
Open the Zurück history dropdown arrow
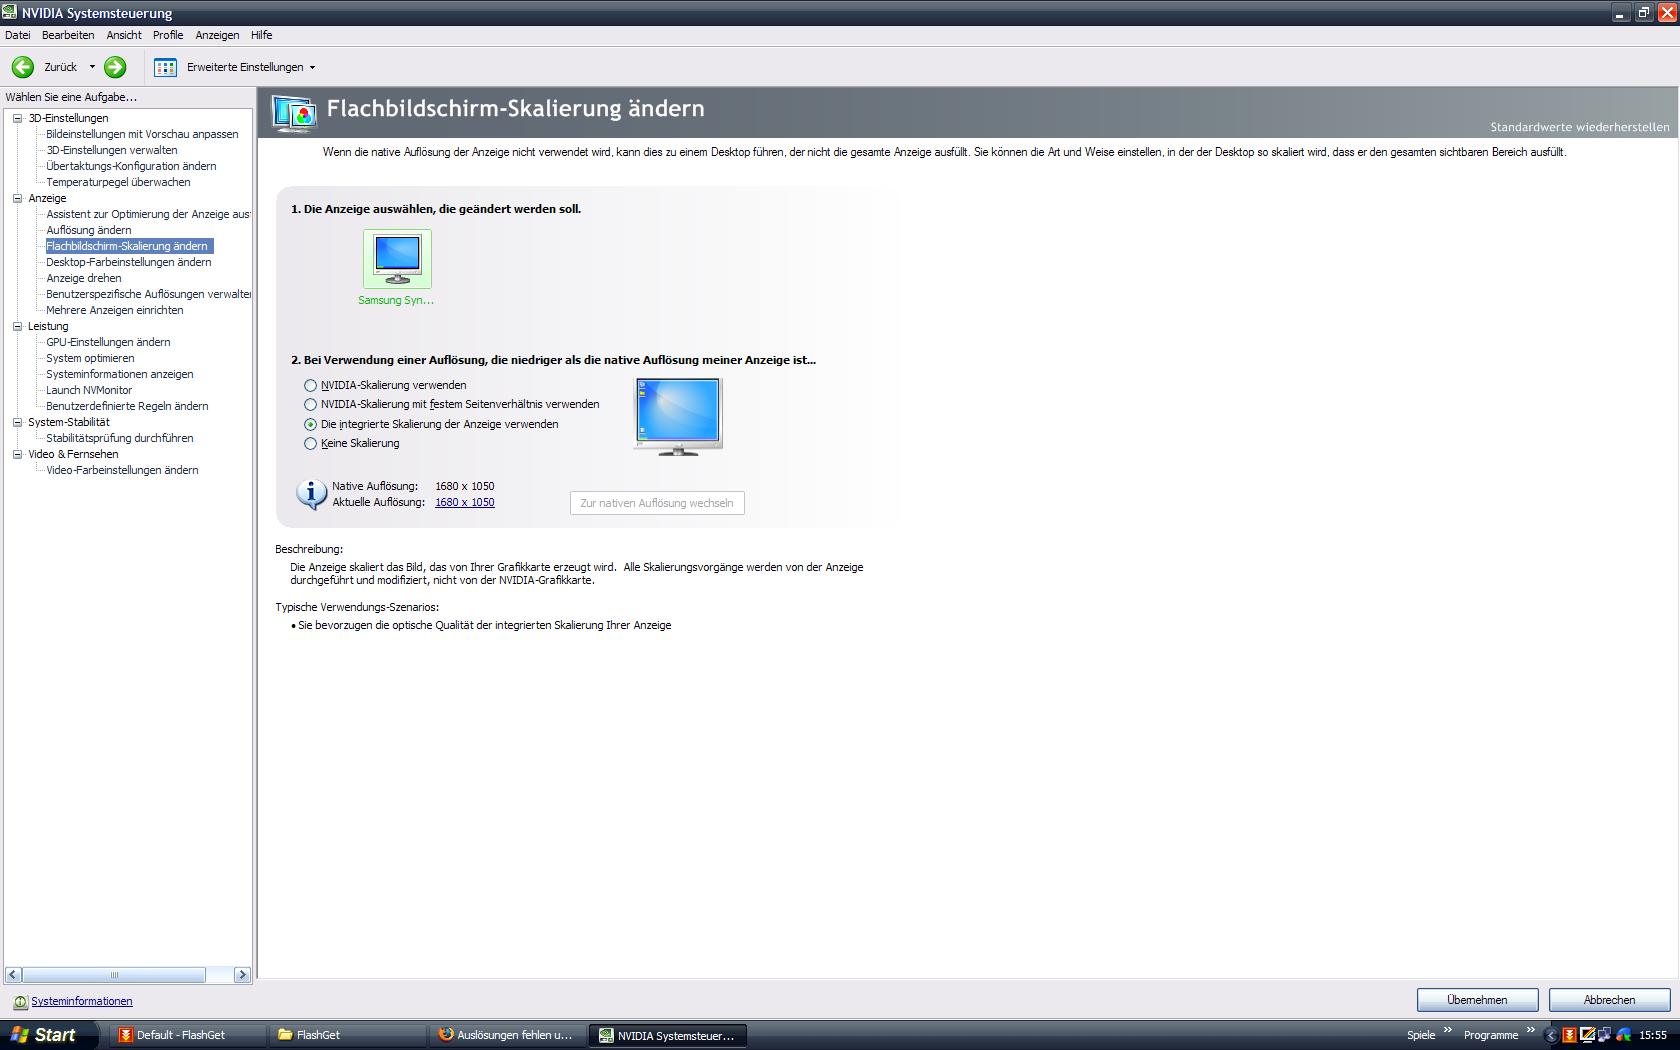click(x=92, y=67)
